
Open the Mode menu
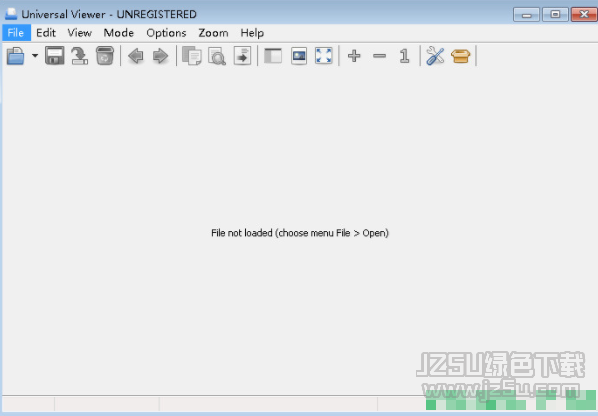pos(119,33)
